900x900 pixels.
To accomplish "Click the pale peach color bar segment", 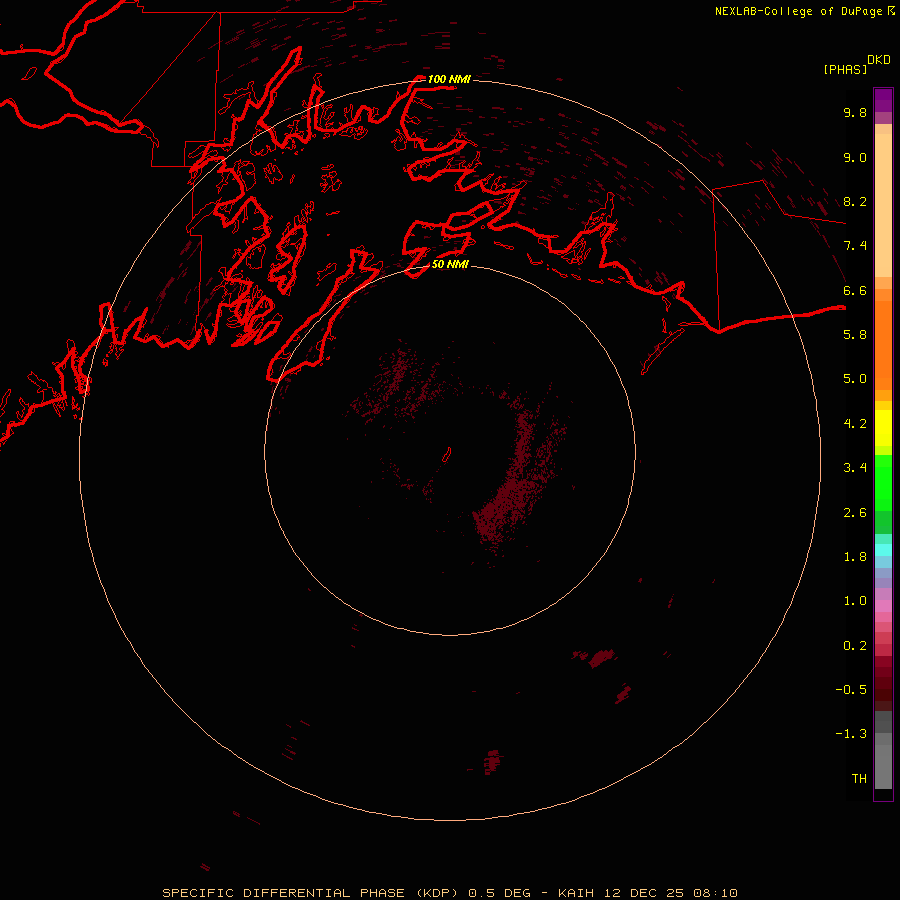I will coord(883,205).
